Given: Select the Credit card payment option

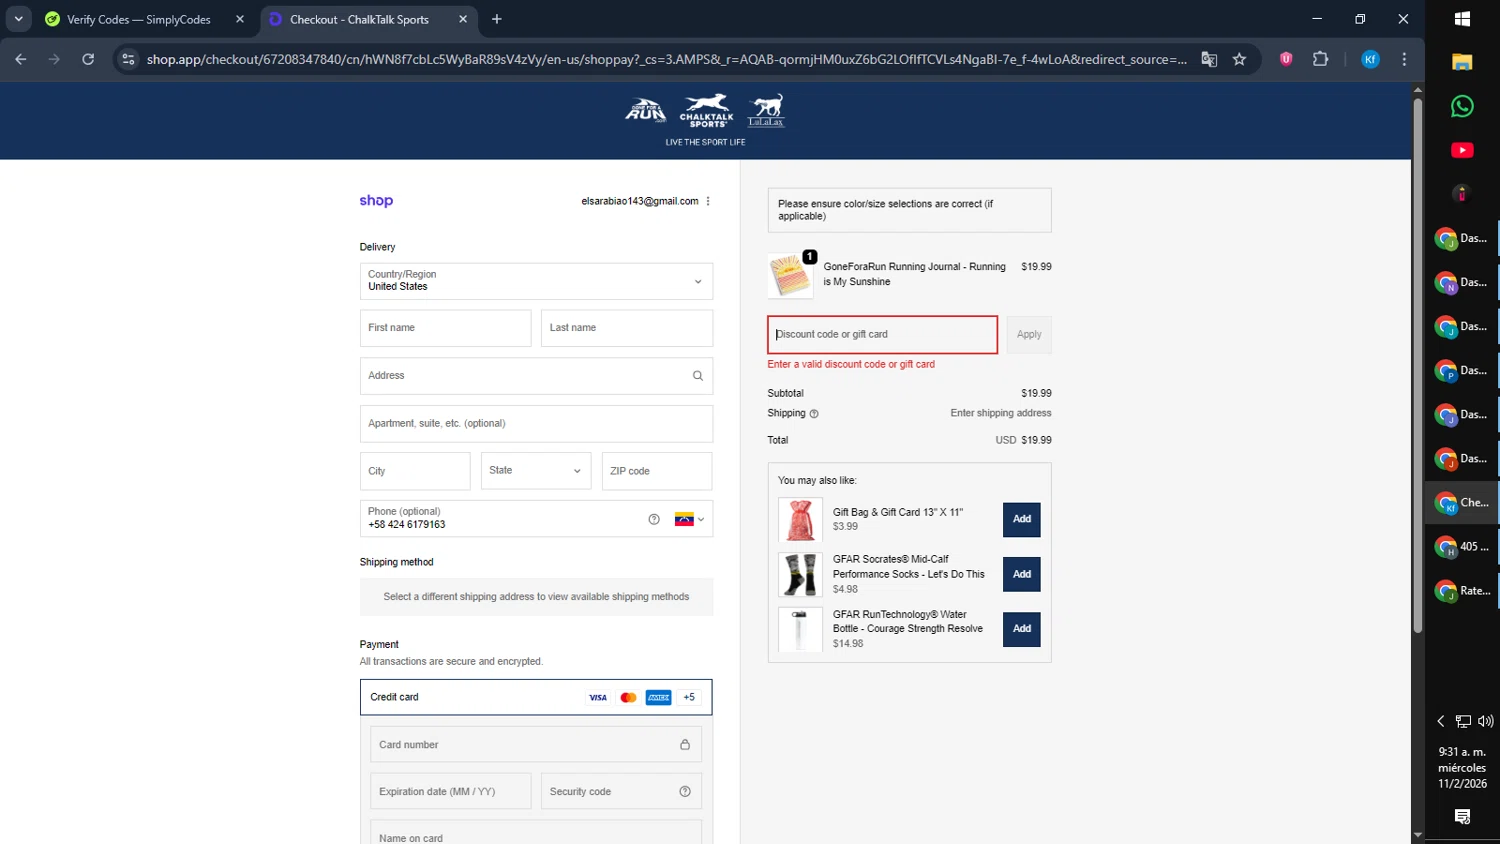Looking at the screenshot, I should tap(536, 698).
